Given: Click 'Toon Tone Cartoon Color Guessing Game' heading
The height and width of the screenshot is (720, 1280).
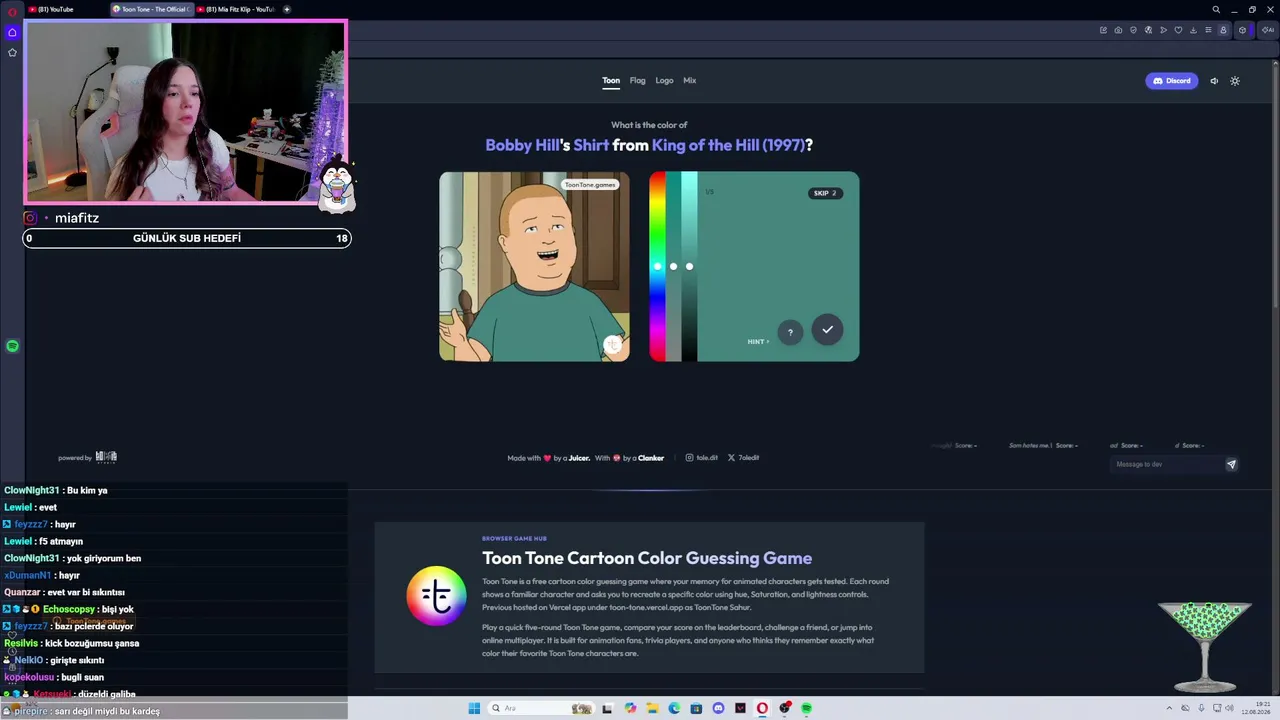Looking at the screenshot, I should point(647,558).
